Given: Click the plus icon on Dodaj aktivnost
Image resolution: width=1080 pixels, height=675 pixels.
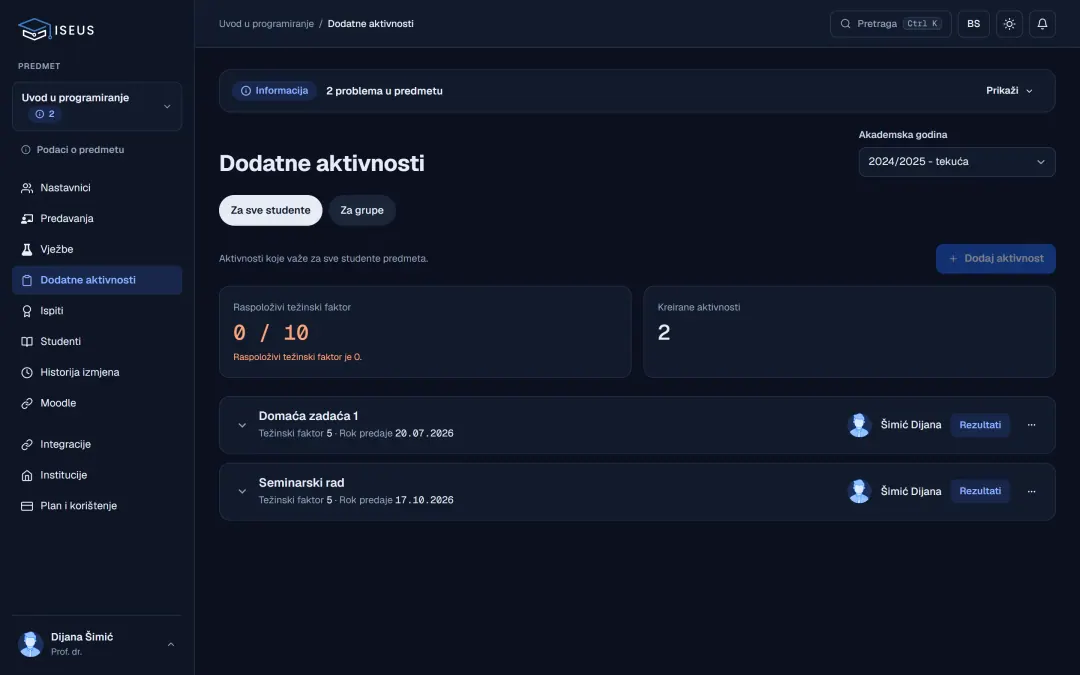Looking at the screenshot, I should (x=953, y=259).
